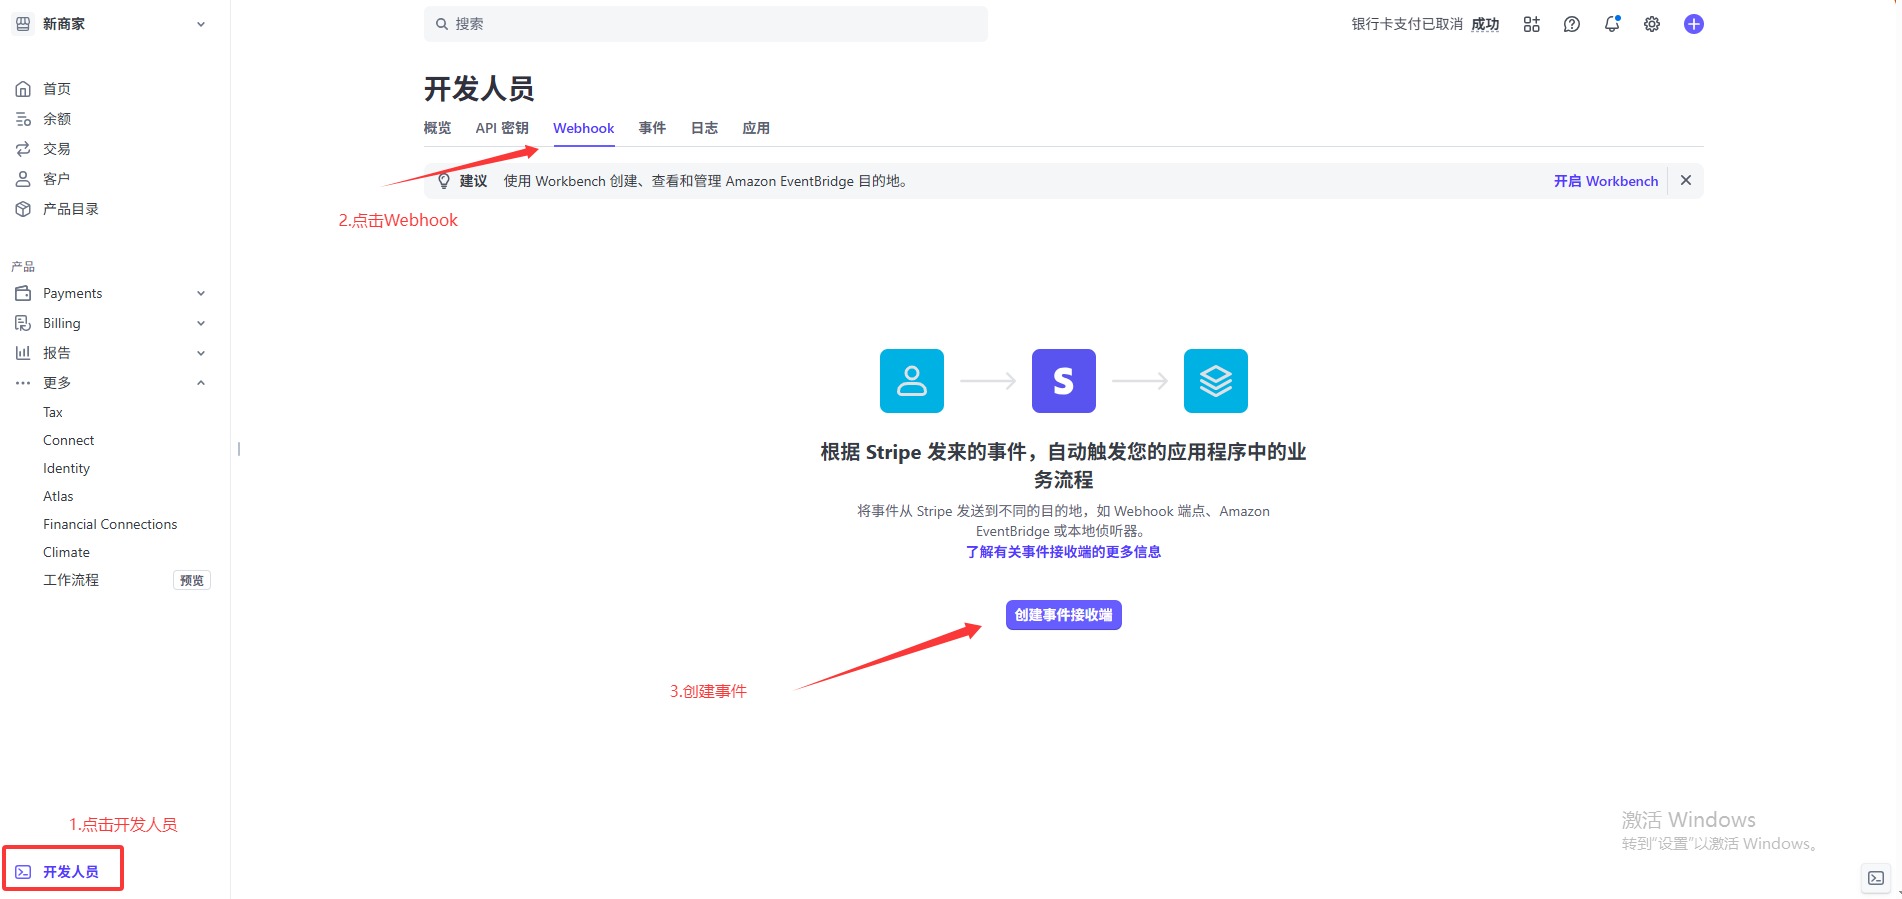Open the help question mark icon

1572,24
